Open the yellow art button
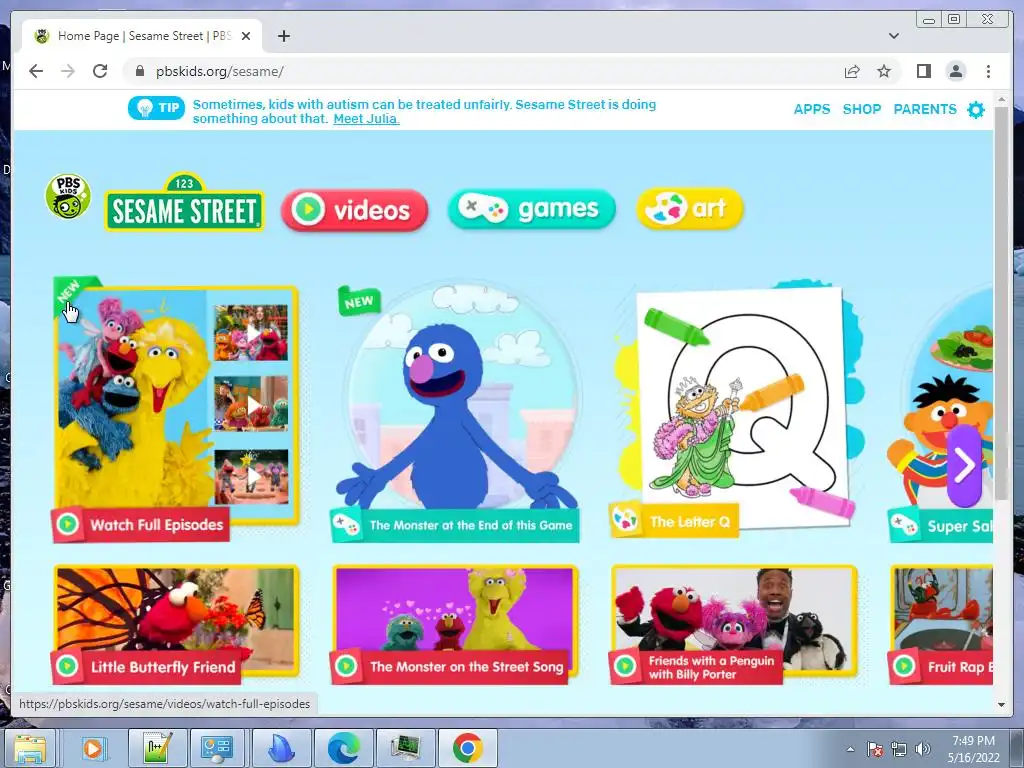The height and width of the screenshot is (768, 1024). click(x=690, y=208)
